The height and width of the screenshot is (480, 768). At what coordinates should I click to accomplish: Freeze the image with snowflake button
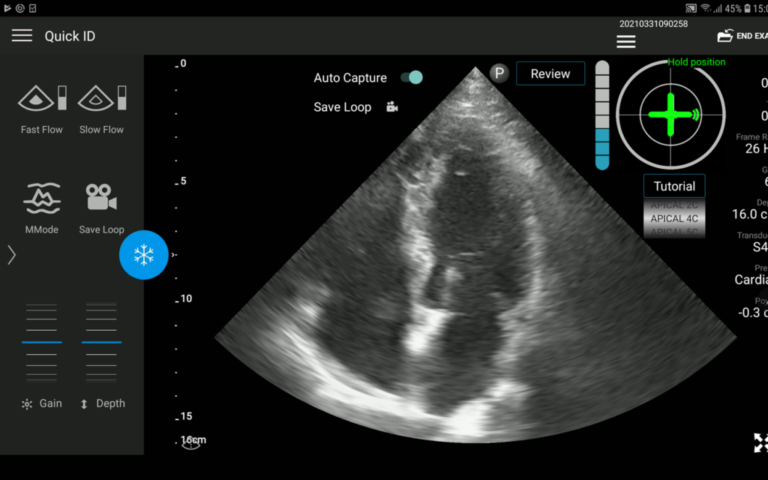144,255
